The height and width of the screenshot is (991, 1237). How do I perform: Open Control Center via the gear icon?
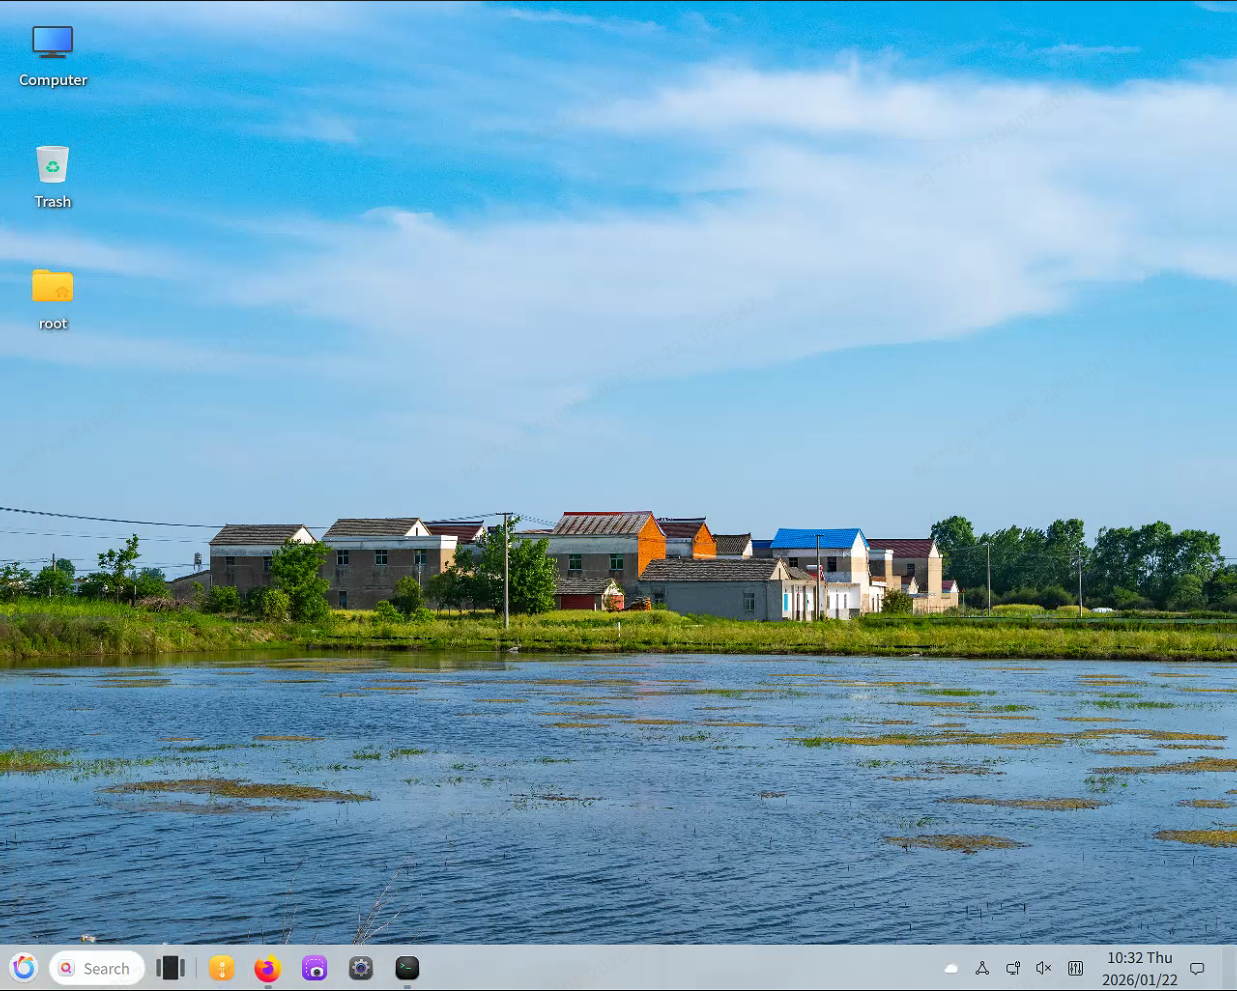[x=360, y=968]
